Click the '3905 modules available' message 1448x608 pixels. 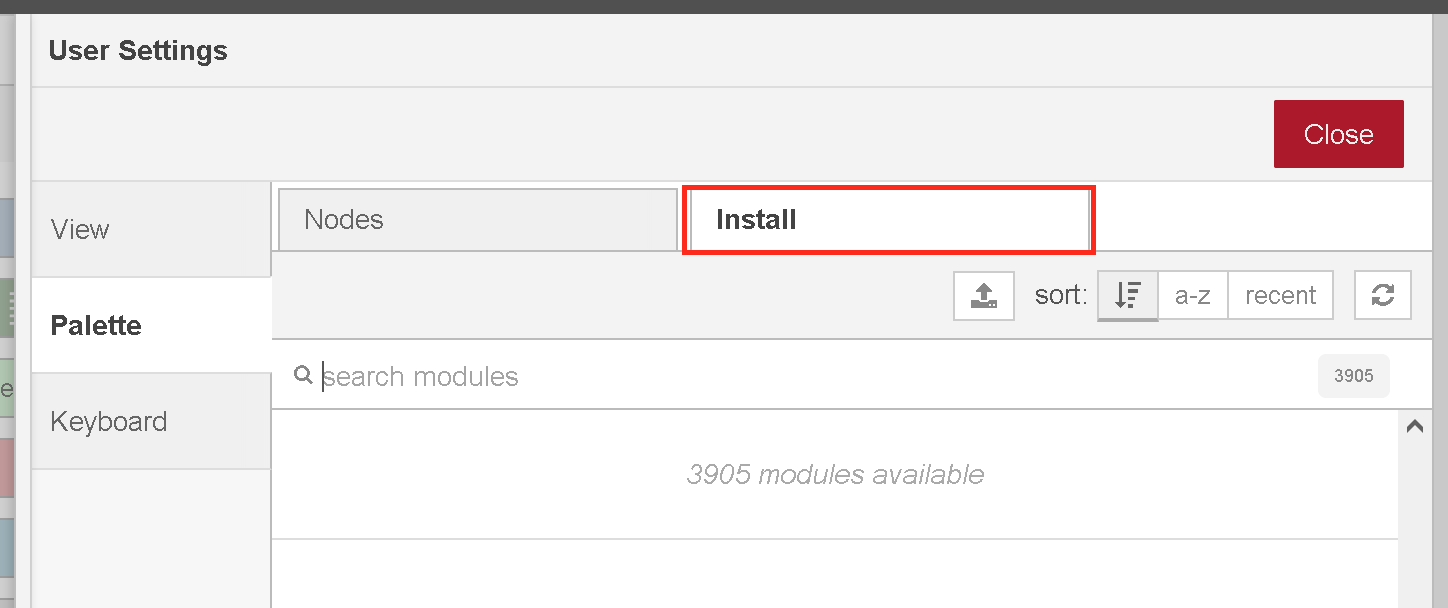click(x=835, y=474)
